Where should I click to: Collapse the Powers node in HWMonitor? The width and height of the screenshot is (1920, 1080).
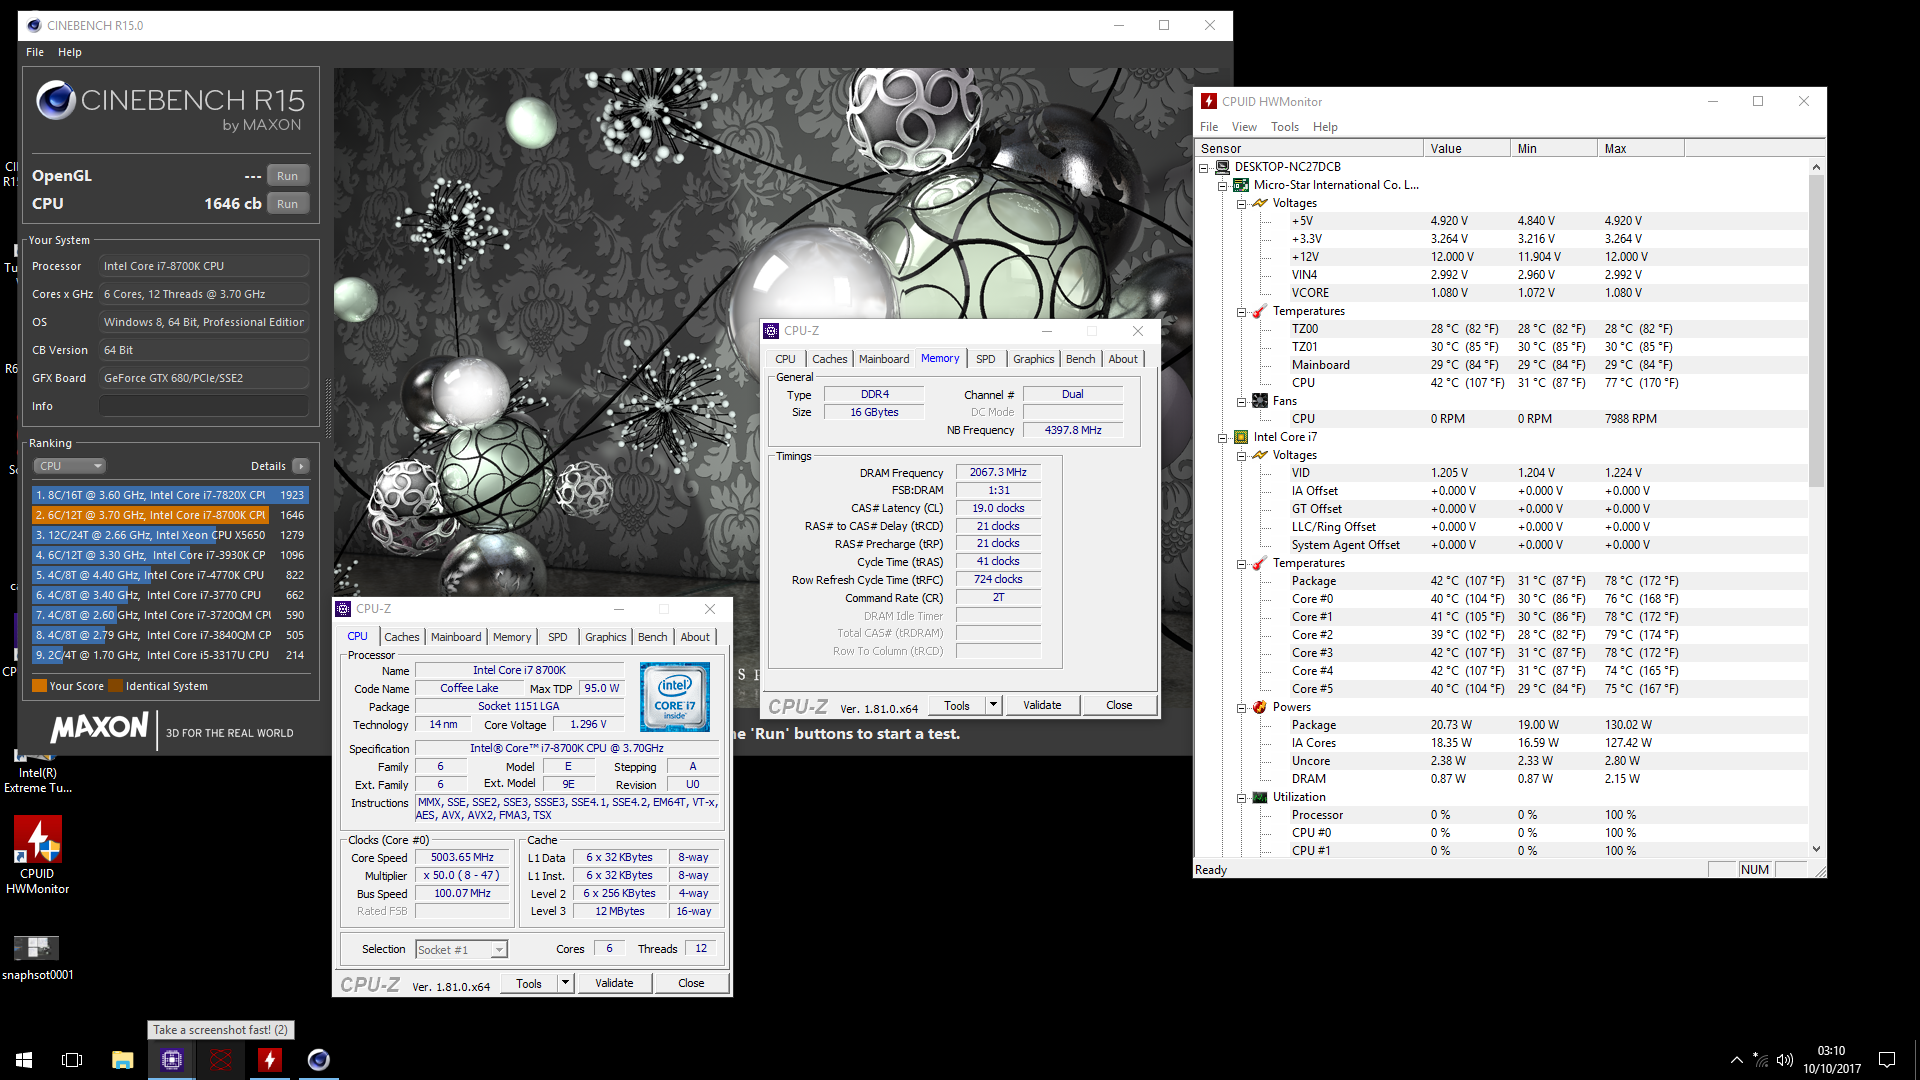click(1241, 708)
